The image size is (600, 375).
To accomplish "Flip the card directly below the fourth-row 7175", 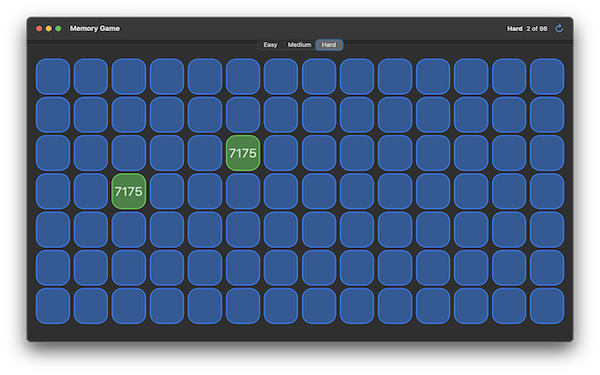I will point(129,230).
